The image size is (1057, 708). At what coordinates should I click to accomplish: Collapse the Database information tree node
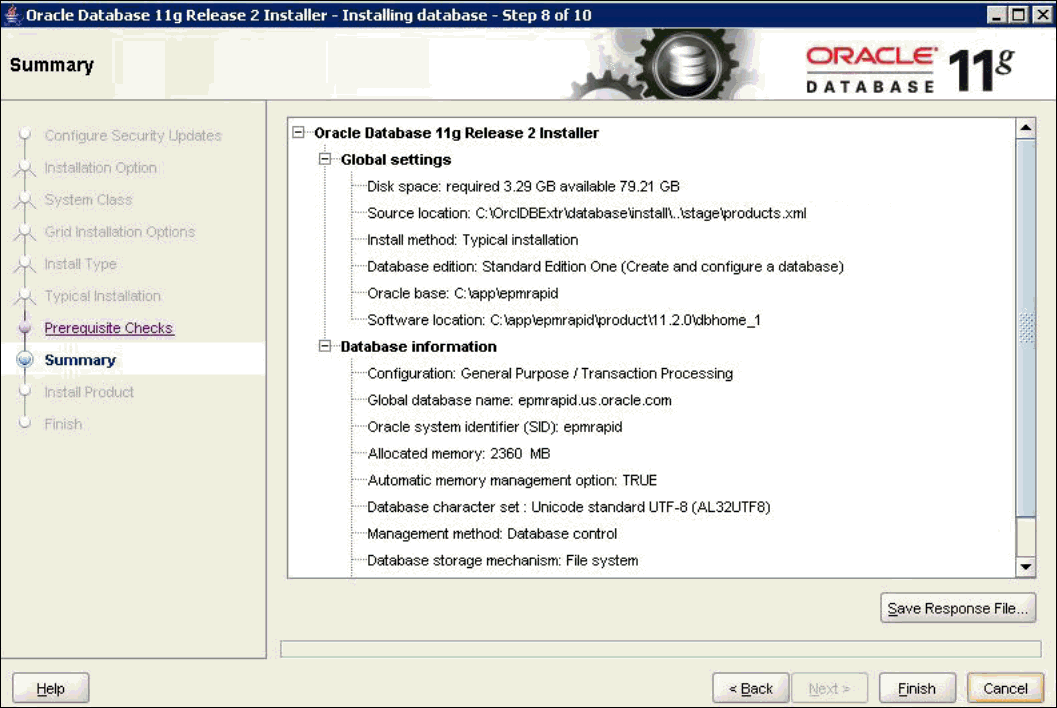(325, 346)
